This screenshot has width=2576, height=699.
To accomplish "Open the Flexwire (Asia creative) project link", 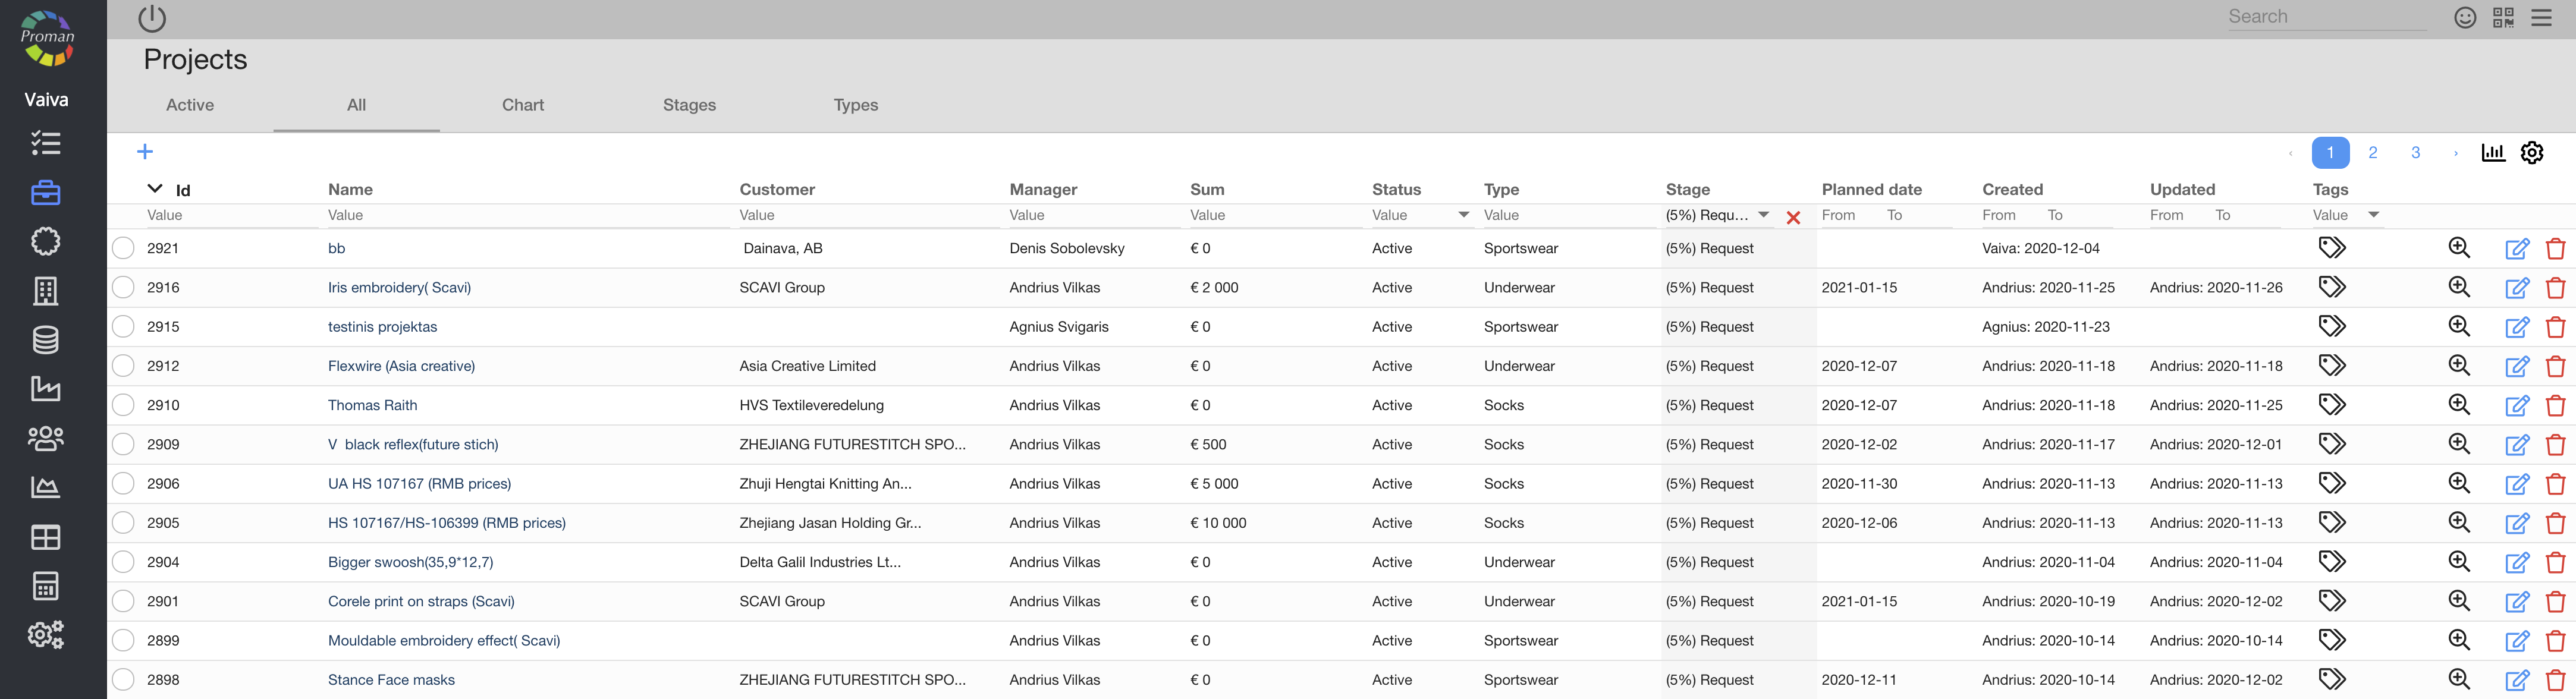I will tap(401, 366).
